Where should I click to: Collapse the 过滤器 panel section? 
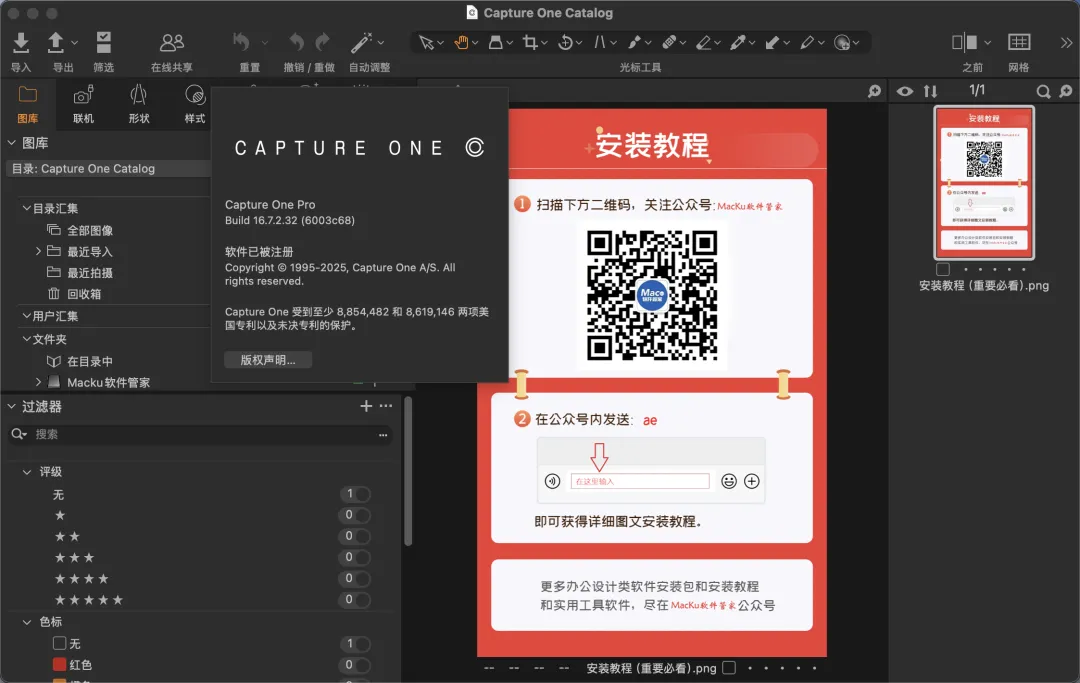11,407
